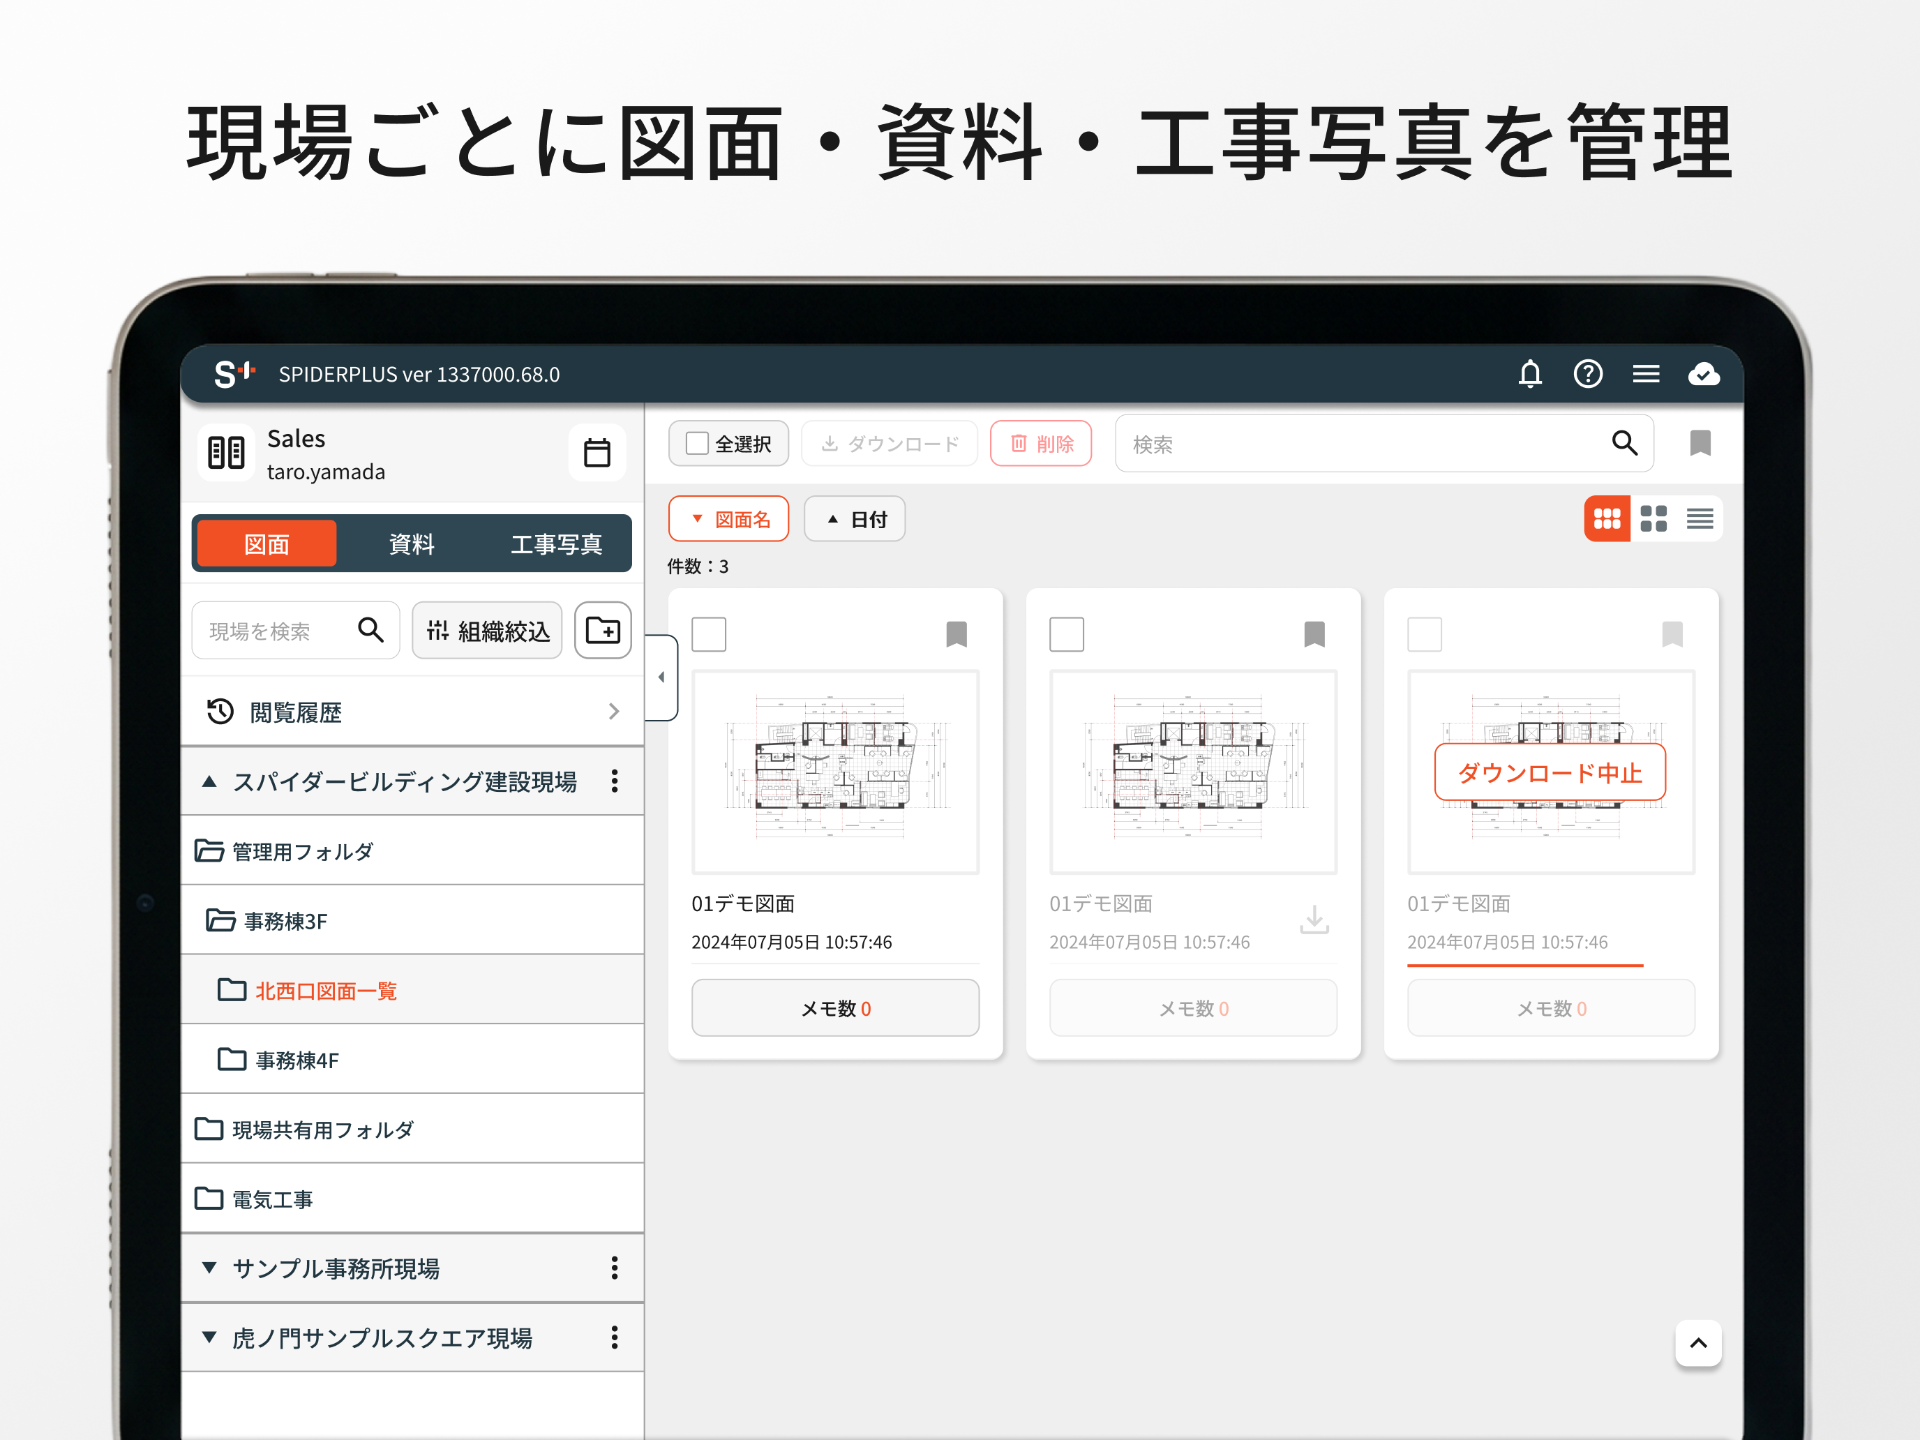
Task: Switch to large grid view
Action: (x=1654, y=519)
